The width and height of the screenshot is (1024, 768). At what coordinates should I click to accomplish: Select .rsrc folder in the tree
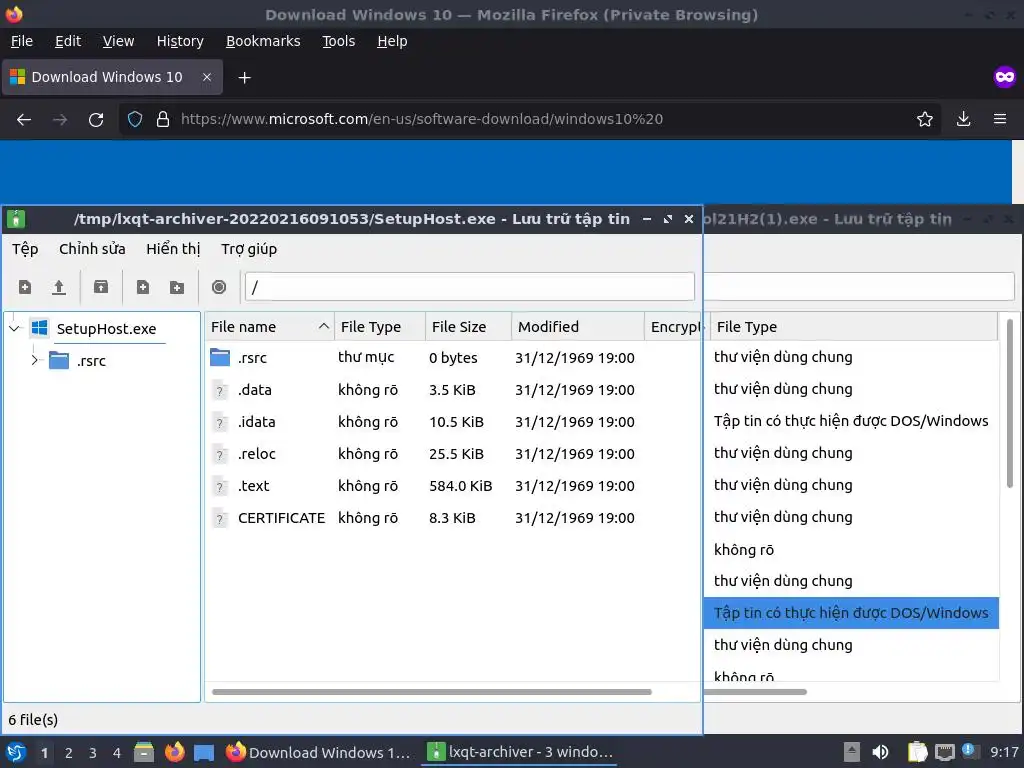[x=91, y=360]
